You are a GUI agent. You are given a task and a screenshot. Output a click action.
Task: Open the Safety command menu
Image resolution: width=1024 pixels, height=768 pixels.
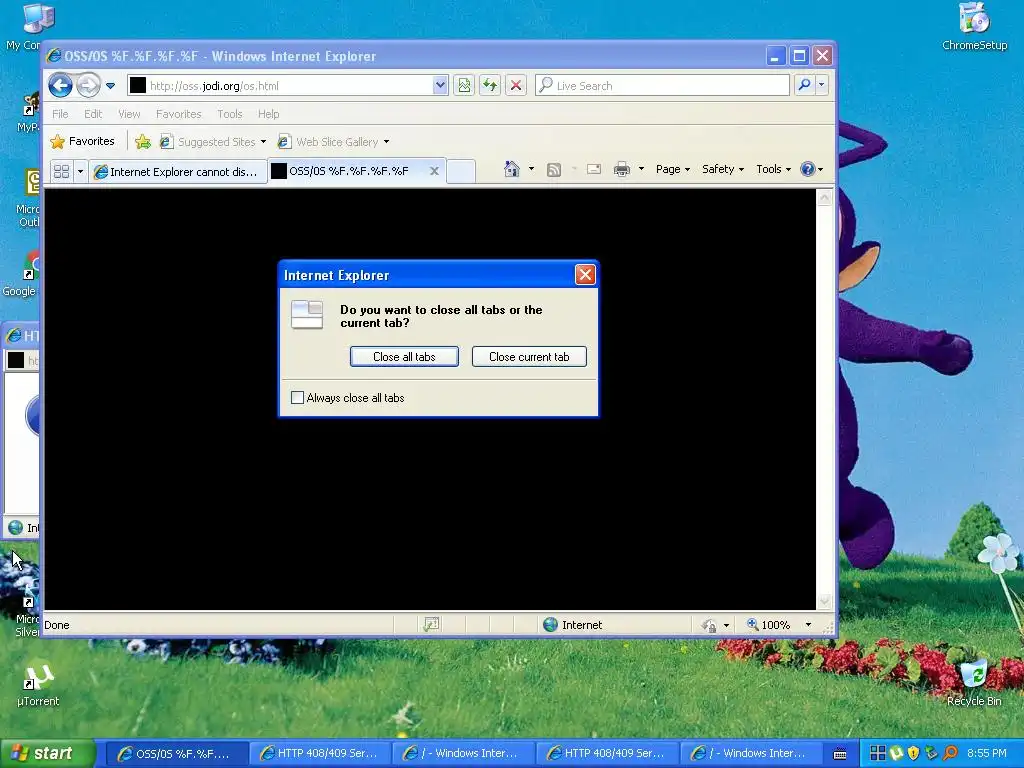[x=723, y=169]
